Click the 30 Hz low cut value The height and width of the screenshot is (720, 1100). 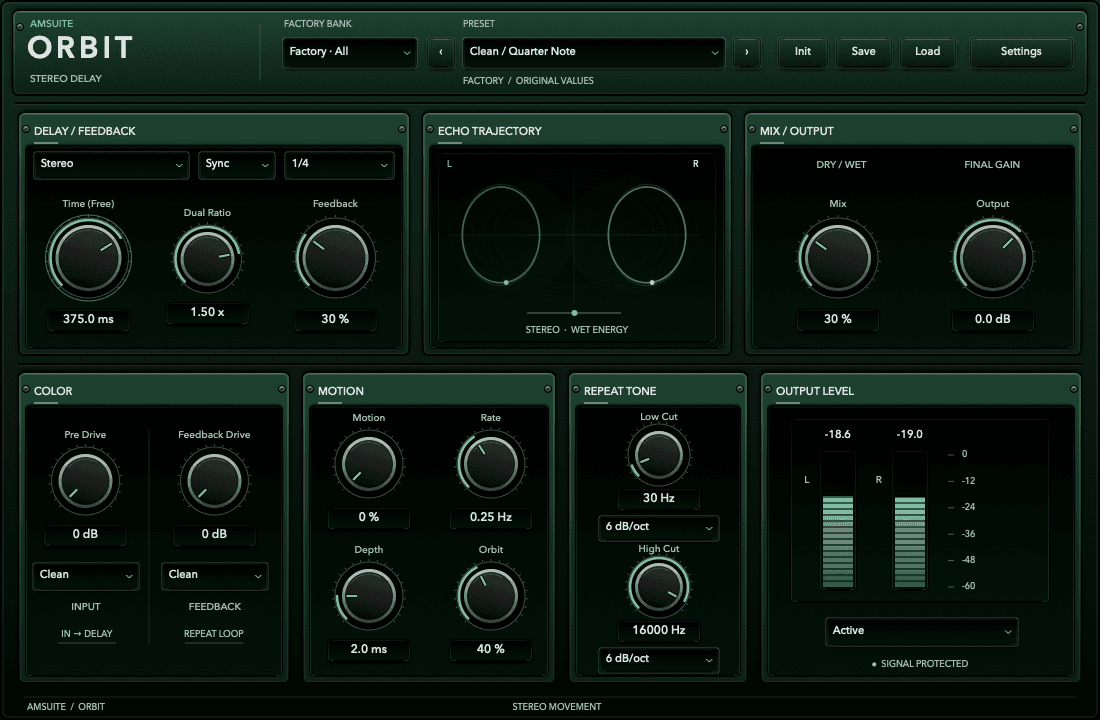tap(659, 498)
